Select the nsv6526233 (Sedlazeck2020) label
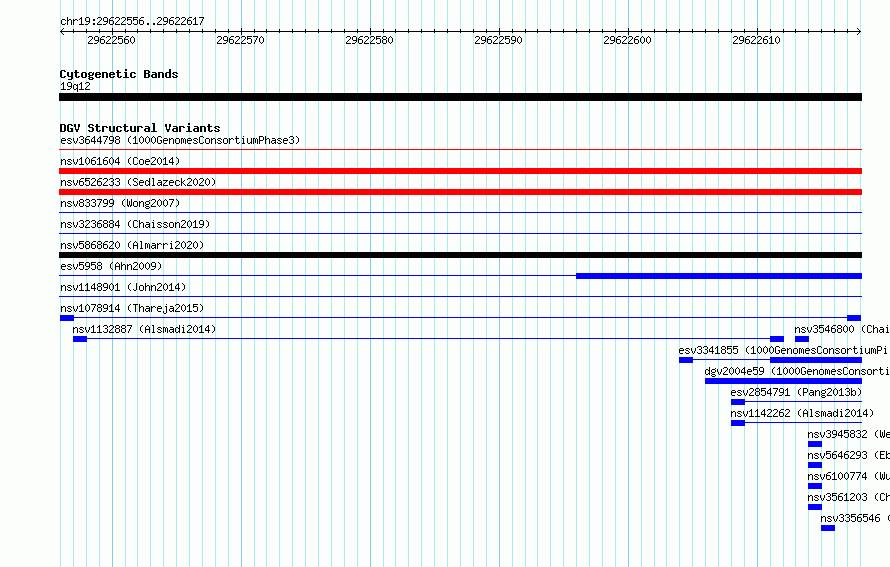The width and height of the screenshot is (890, 567). point(138,182)
